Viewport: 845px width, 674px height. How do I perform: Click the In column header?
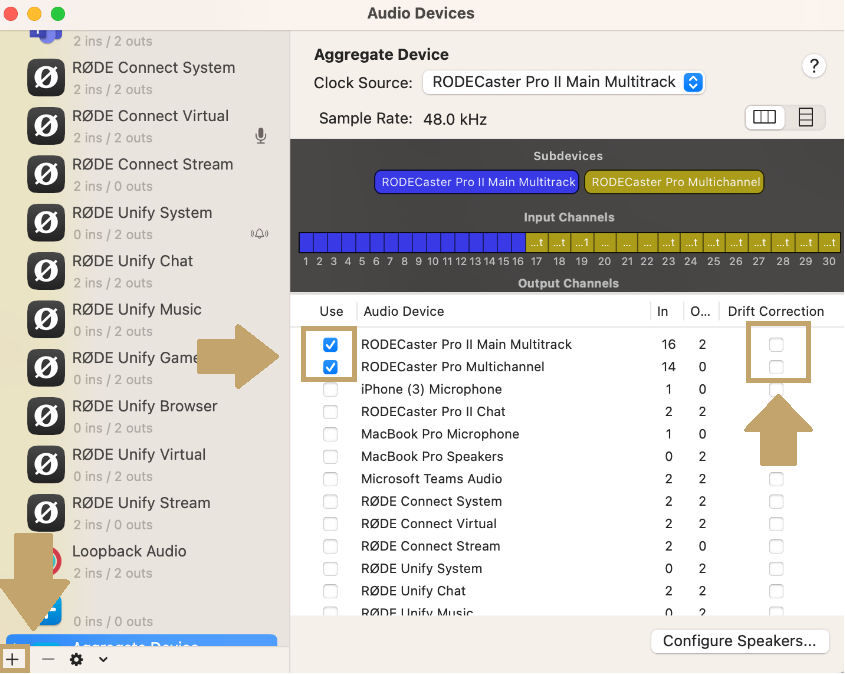(662, 311)
